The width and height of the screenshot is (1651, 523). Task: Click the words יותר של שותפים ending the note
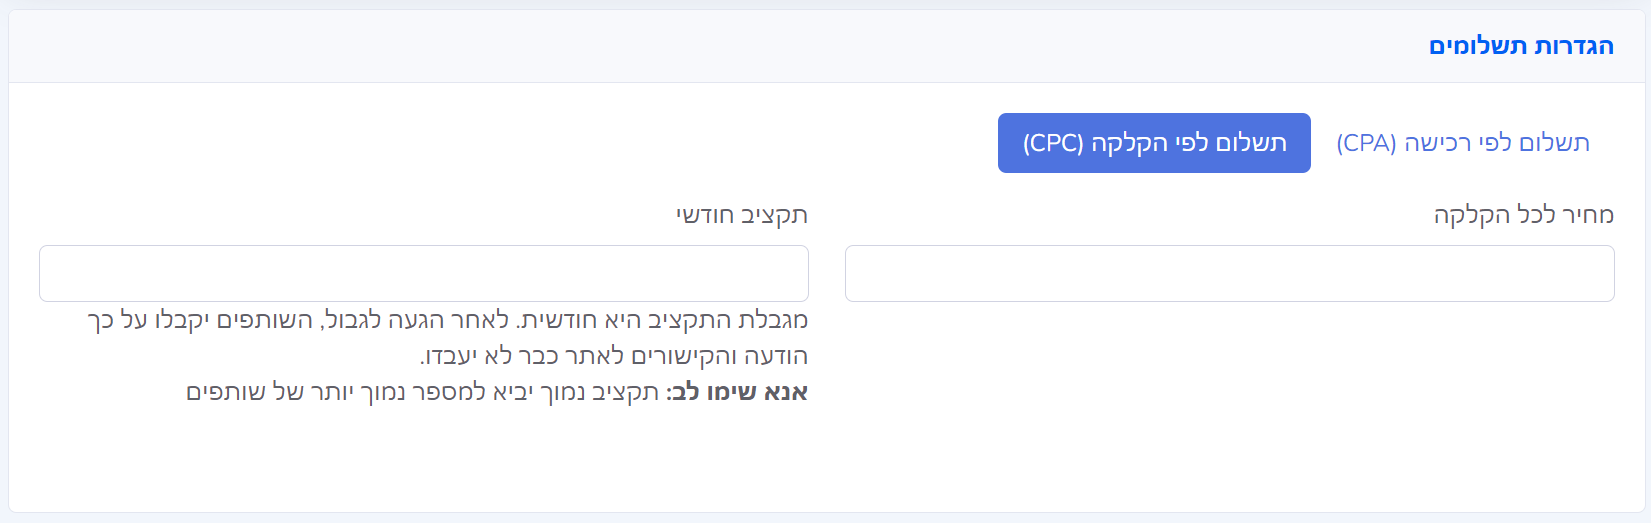point(248,392)
